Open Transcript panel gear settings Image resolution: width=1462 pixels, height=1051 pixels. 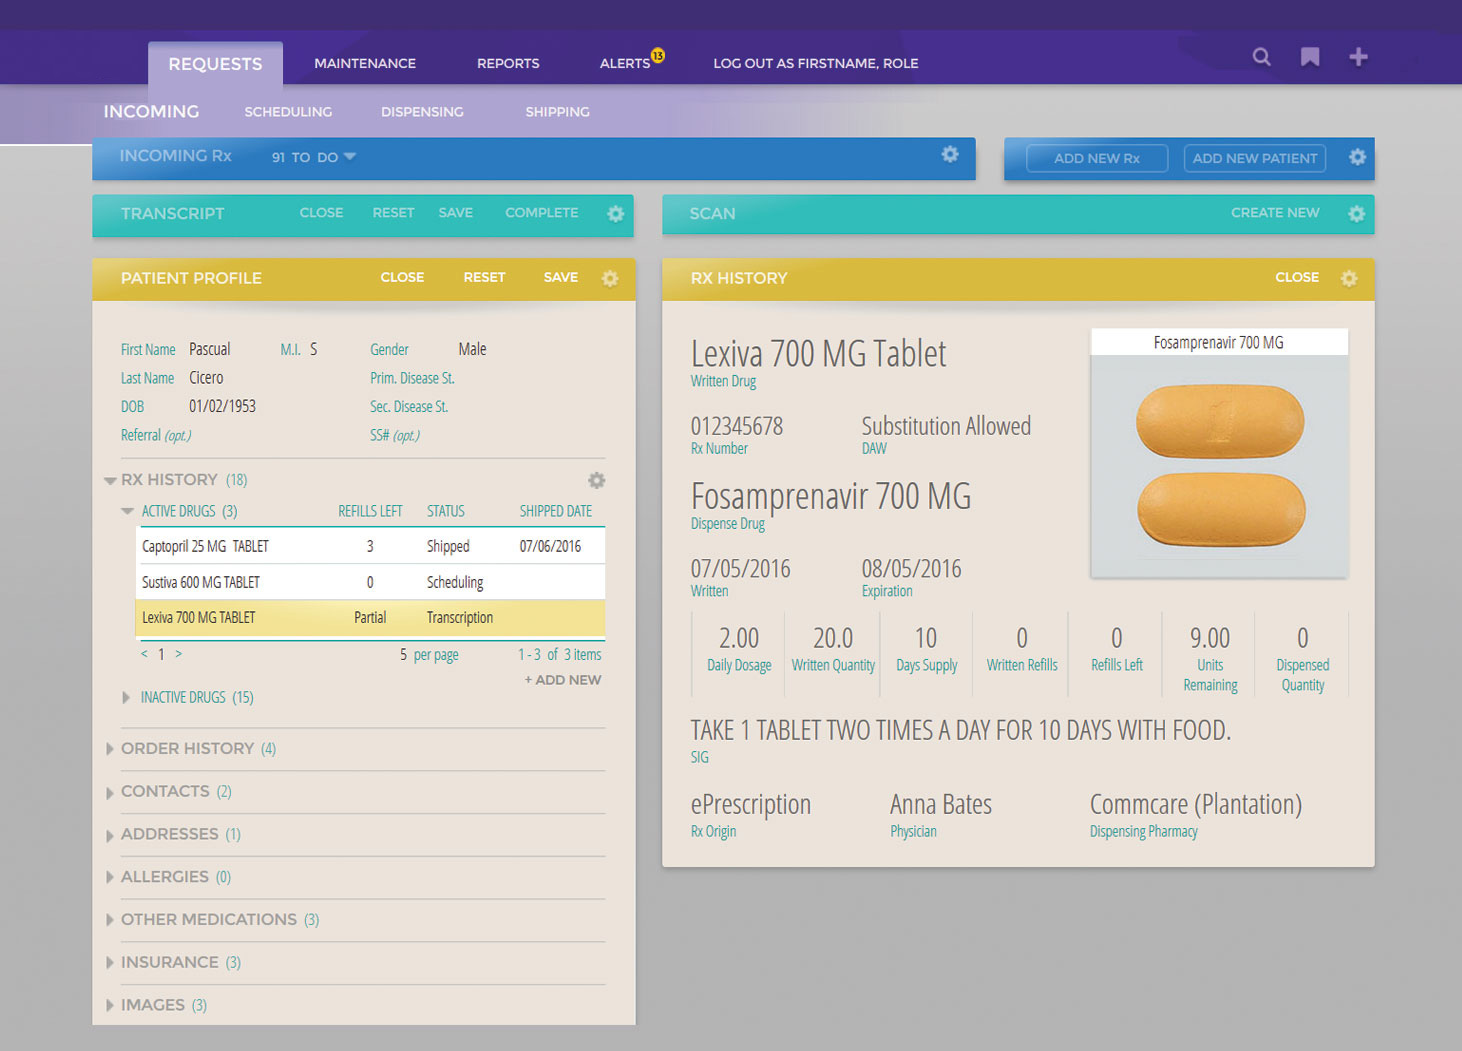tap(616, 214)
